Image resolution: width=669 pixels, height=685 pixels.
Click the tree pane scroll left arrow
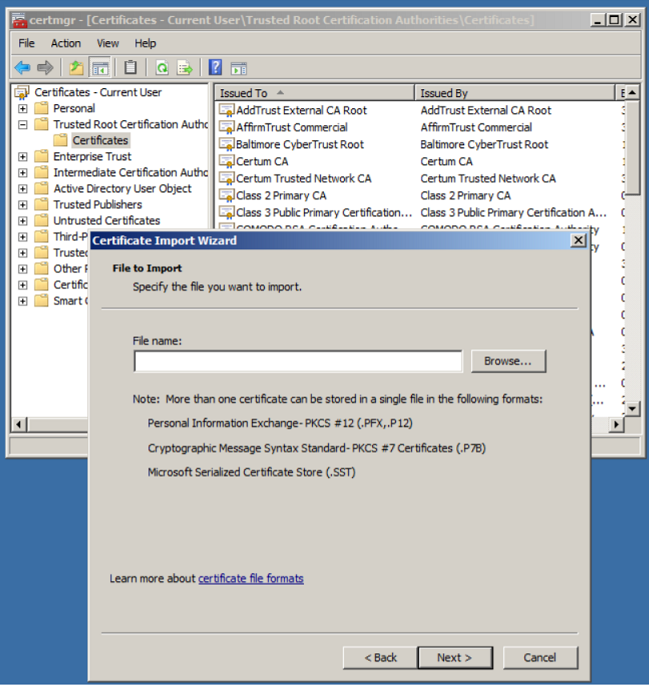(x=19, y=424)
